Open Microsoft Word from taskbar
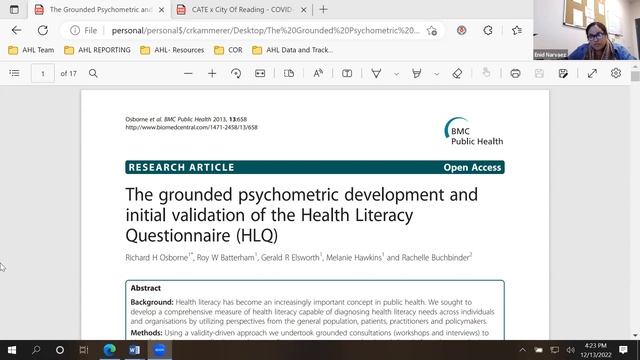Screen dimensions: 640x360 [134, 350]
